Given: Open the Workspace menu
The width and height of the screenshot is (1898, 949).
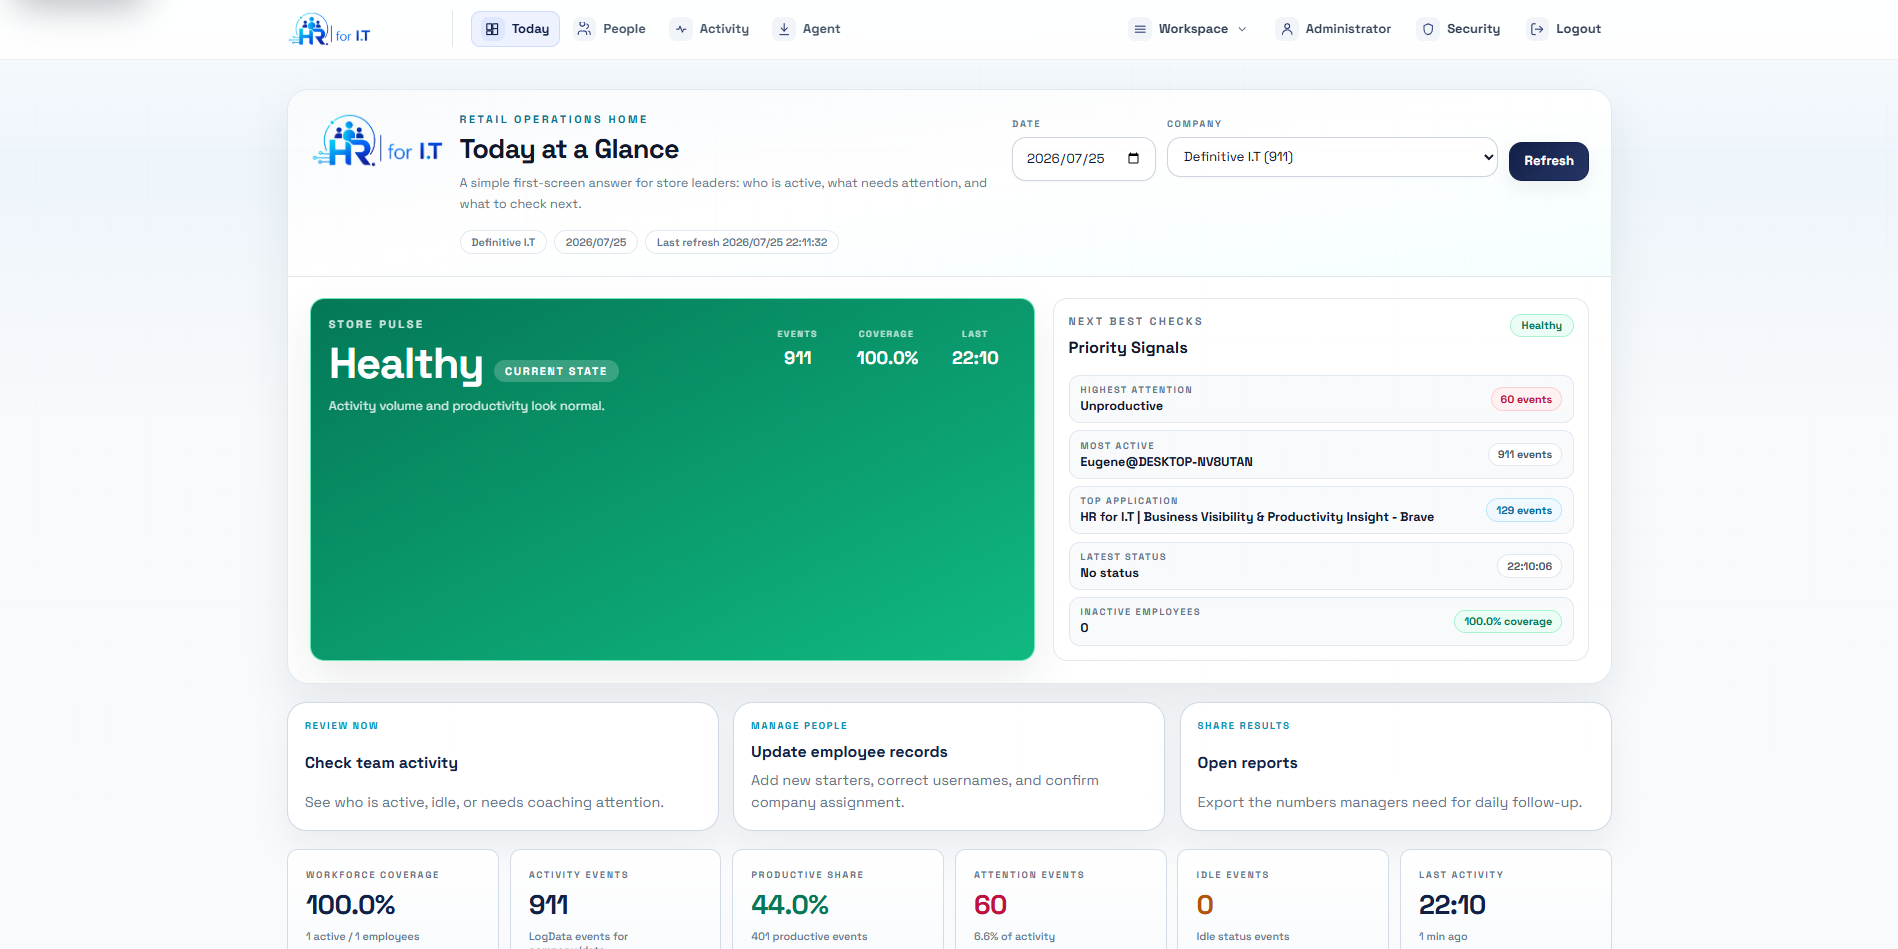Looking at the screenshot, I should pyautogui.click(x=1188, y=29).
